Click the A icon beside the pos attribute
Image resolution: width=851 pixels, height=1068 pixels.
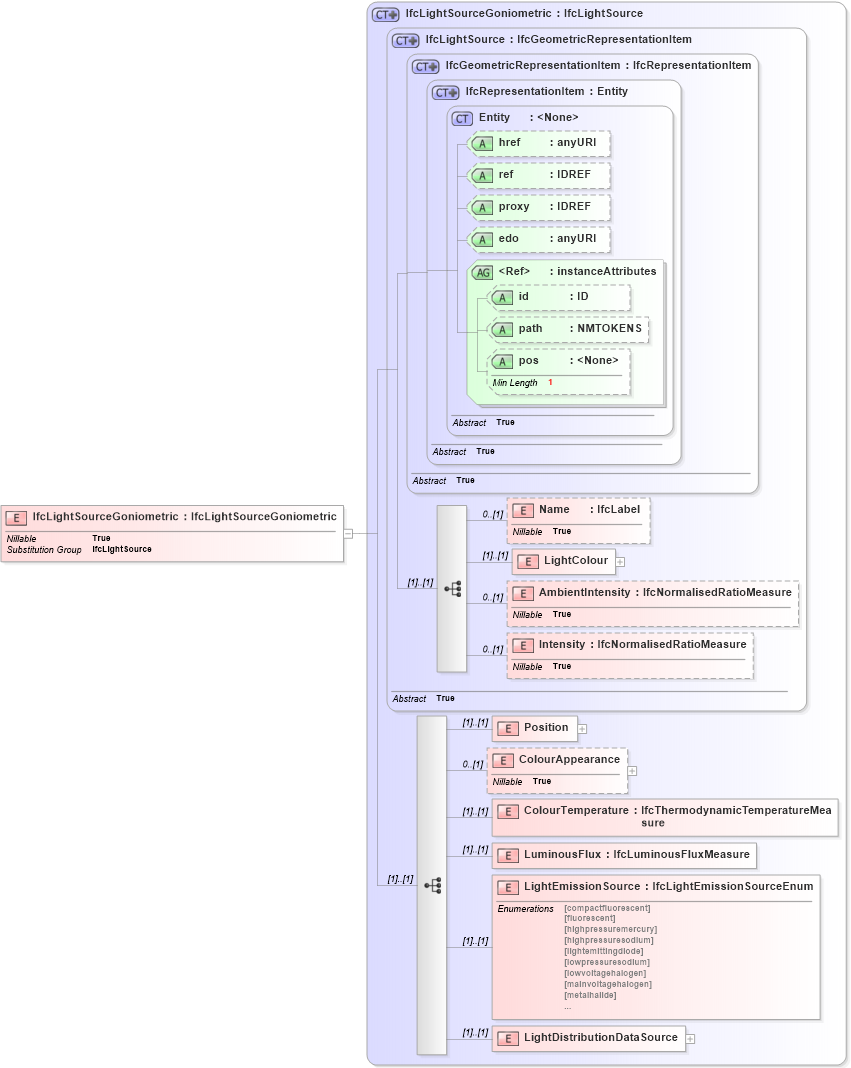click(x=504, y=361)
